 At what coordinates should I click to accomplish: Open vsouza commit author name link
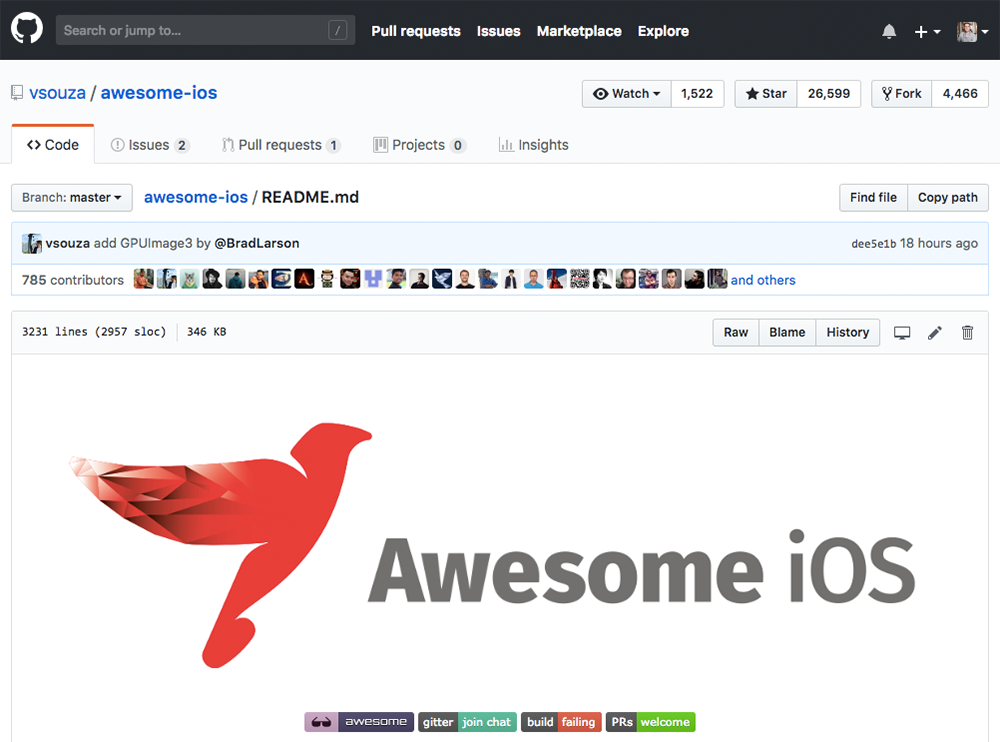click(x=68, y=243)
